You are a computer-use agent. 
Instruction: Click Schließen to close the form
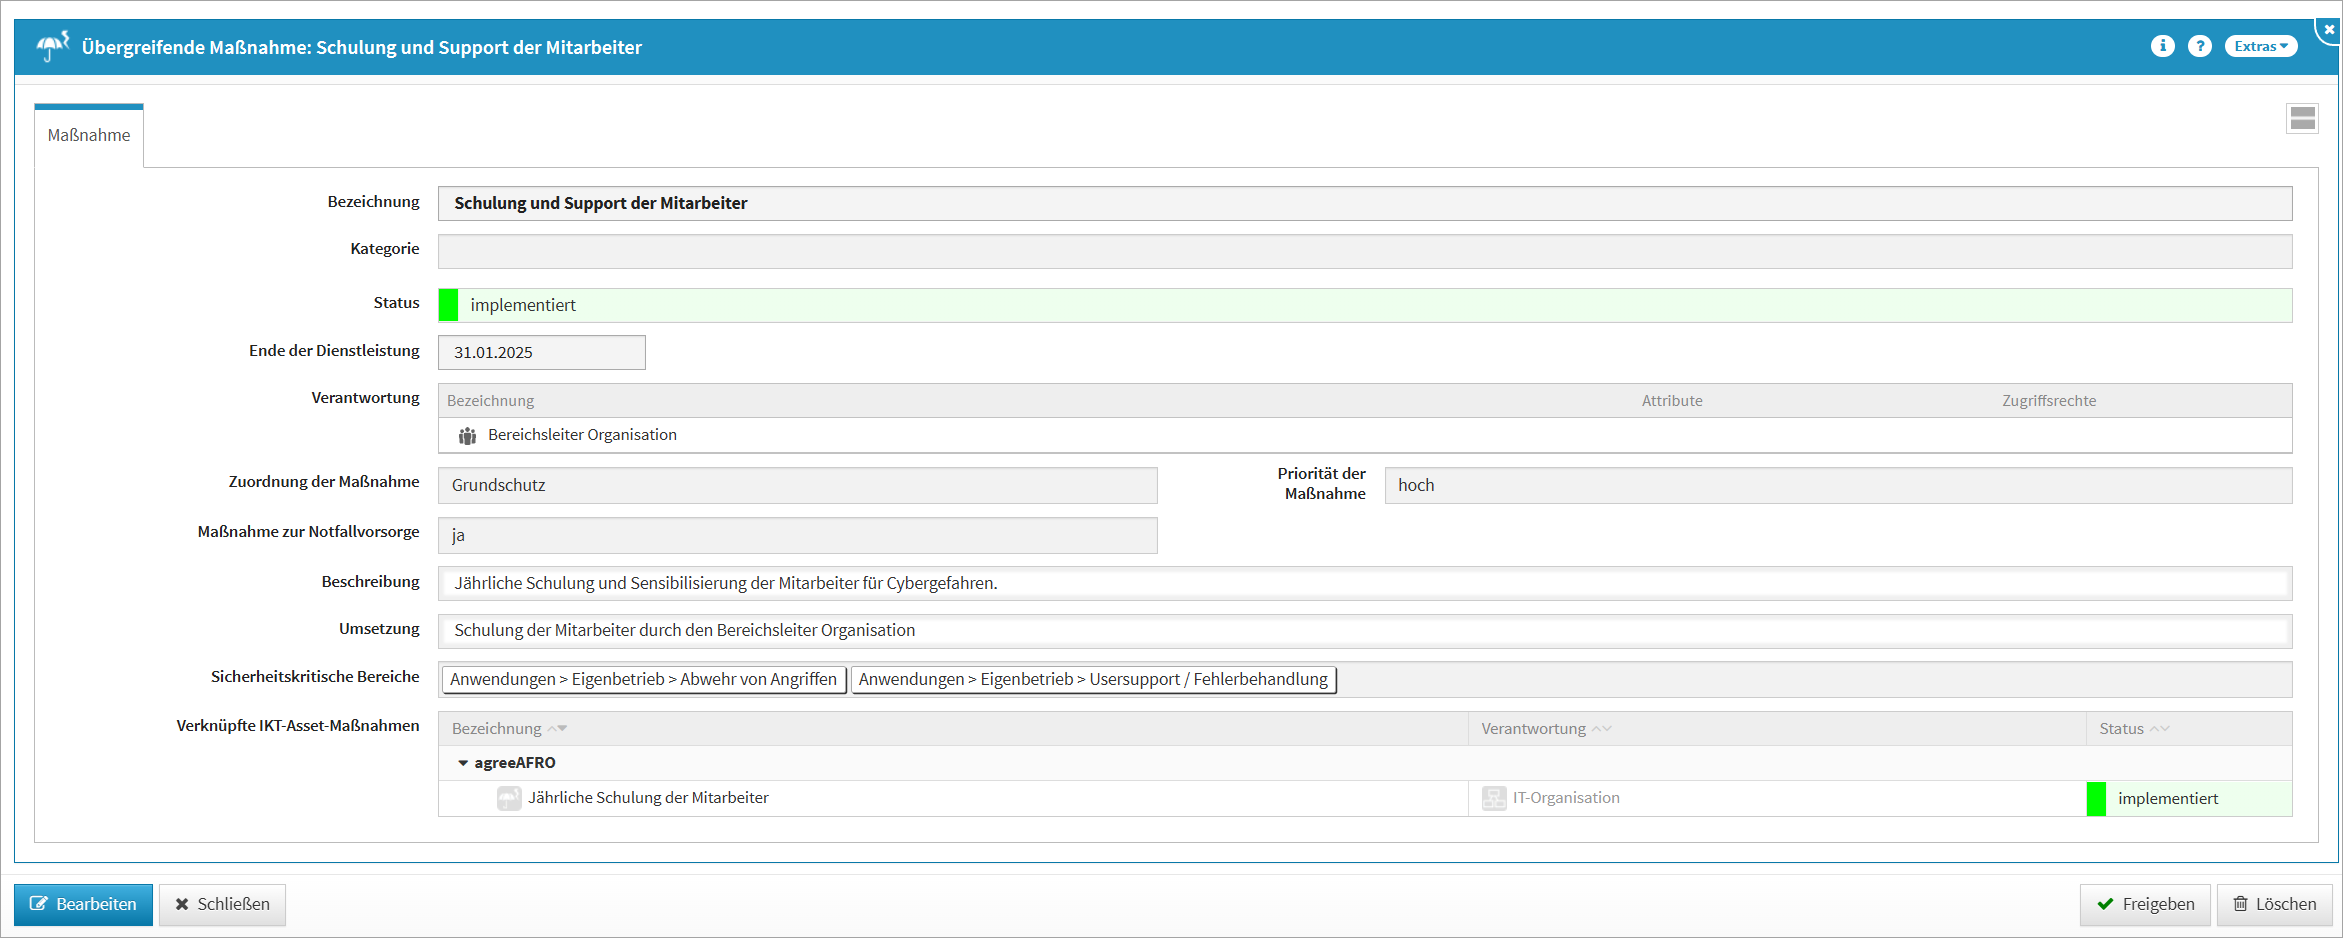[222, 904]
